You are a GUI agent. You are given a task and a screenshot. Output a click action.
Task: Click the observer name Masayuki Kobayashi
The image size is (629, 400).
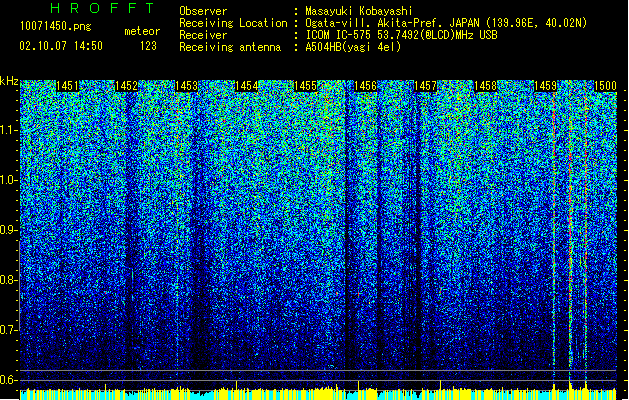359,11
